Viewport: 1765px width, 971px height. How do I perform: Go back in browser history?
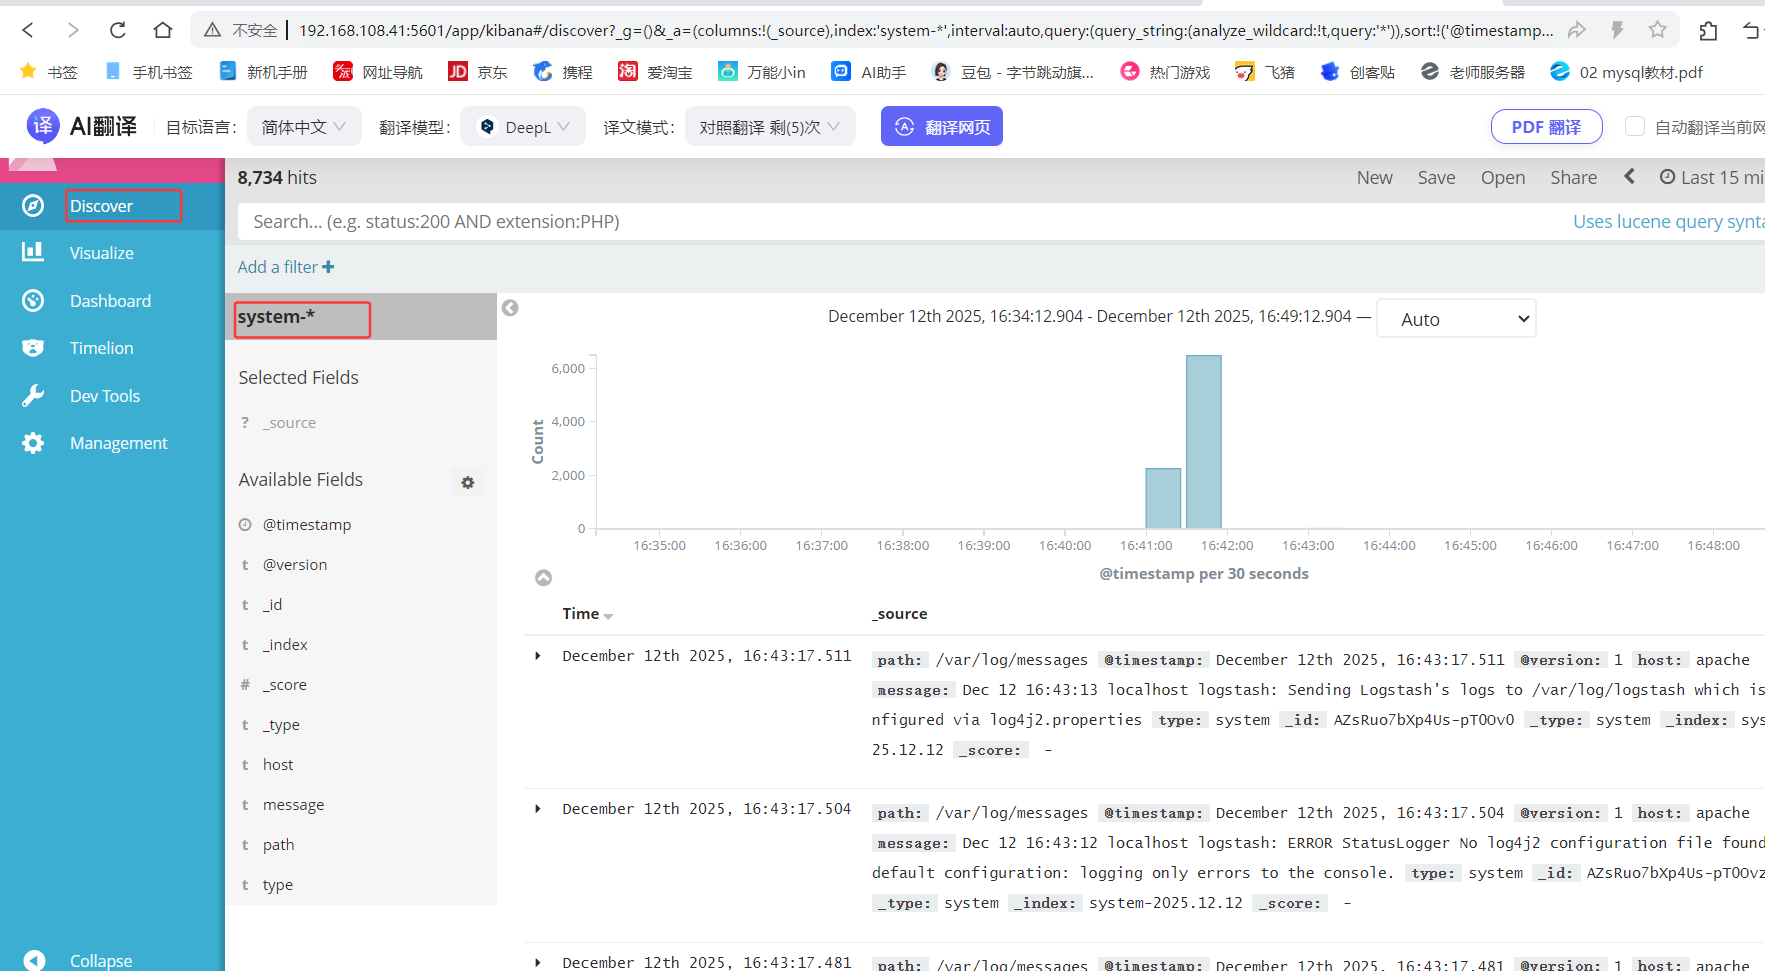click(28, 30)
